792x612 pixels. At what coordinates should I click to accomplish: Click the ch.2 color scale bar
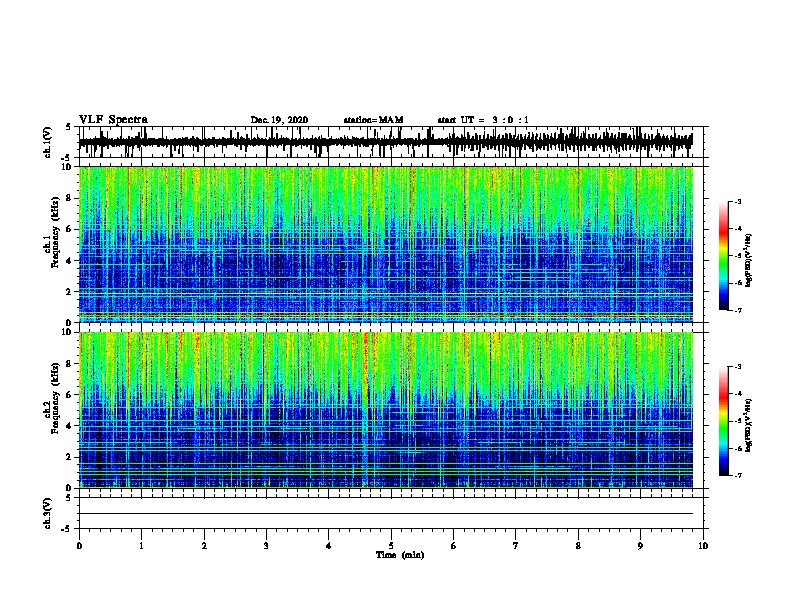click(x=724, y=421)
